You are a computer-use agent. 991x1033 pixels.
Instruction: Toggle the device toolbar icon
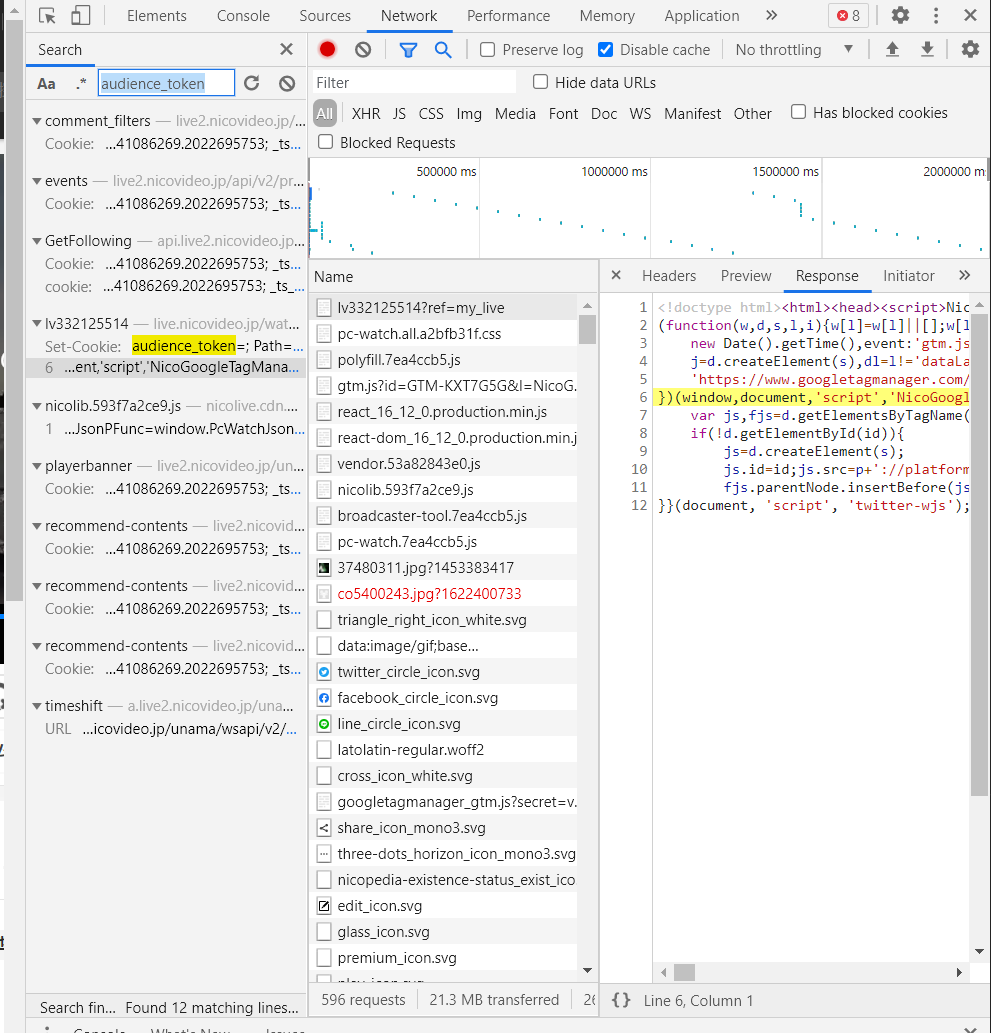(x=80, y=15)
